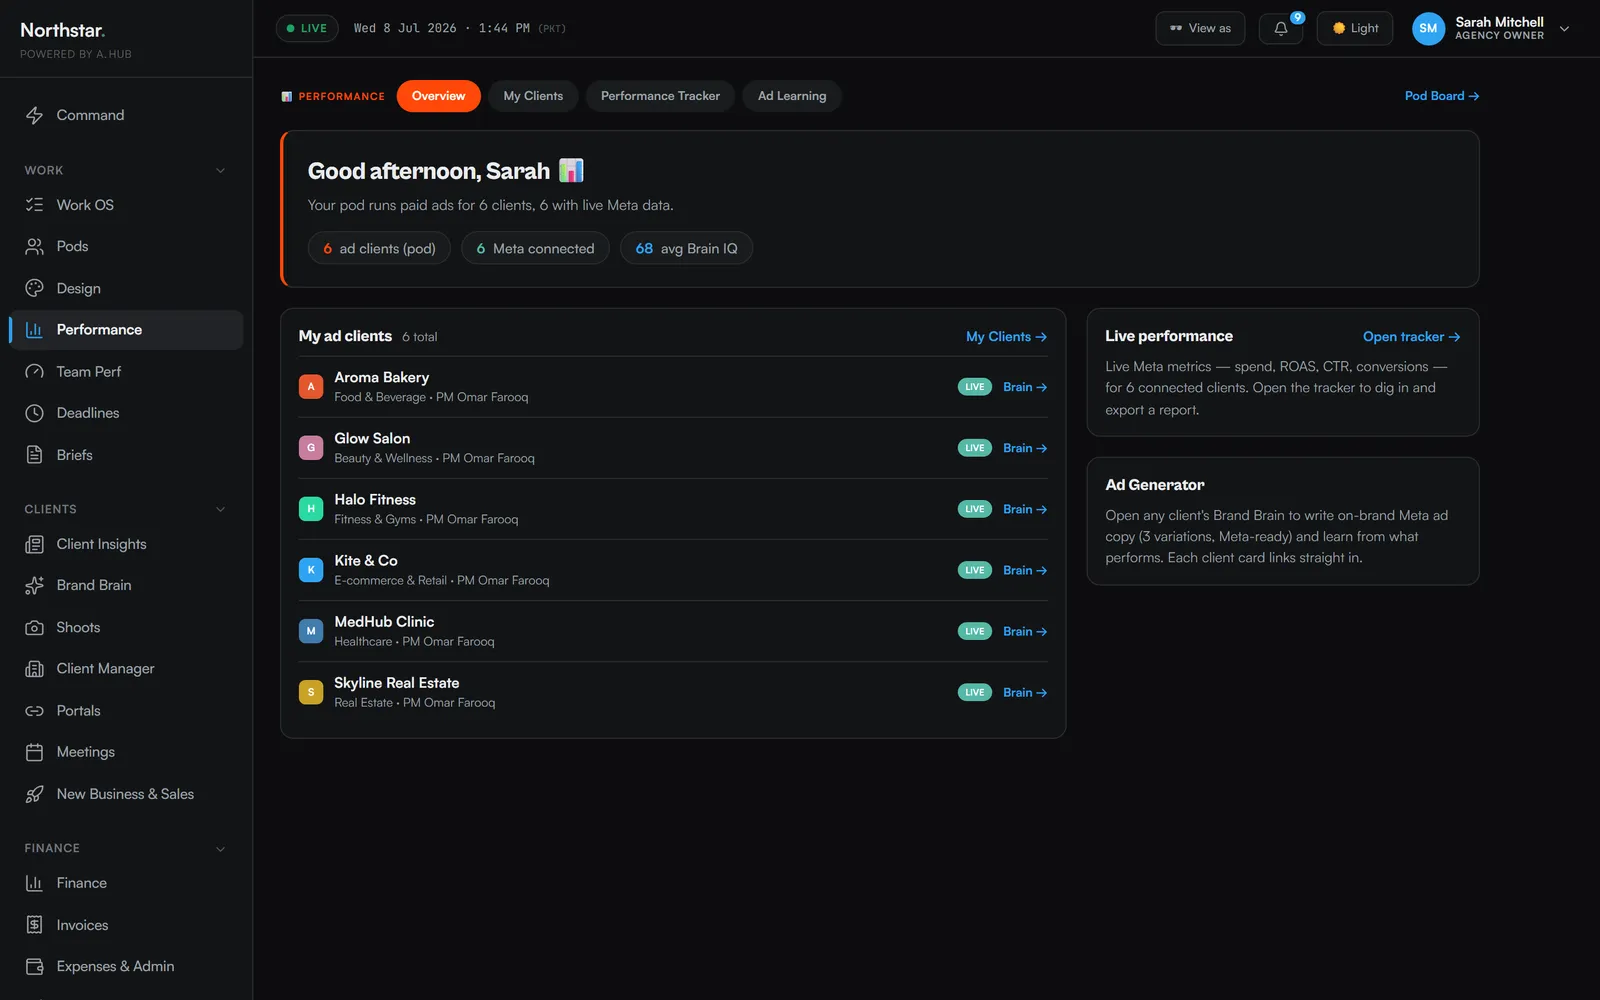Click the Expenses & Admin wallet icon
The width and height of the screenshot is (1600, 1000).
pyautogui.click(x=34, y=966)
